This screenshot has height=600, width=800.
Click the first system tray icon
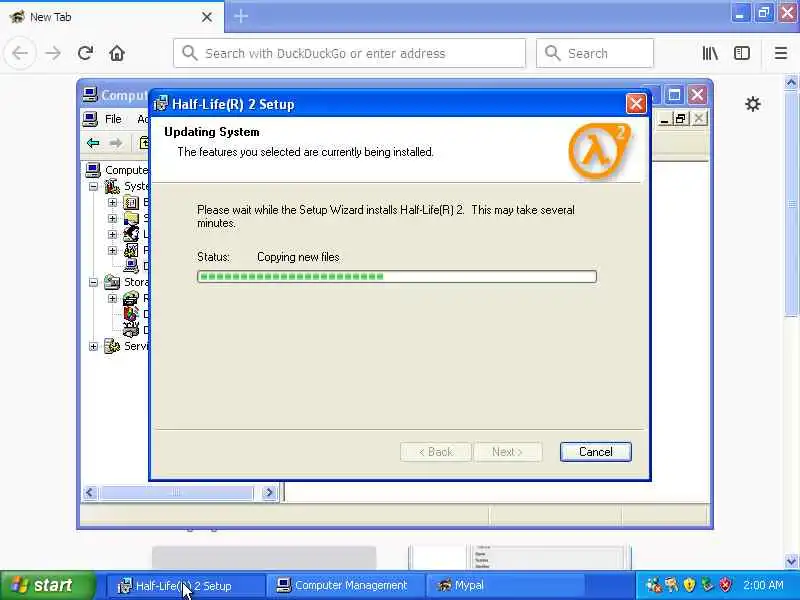coord(654,585)
